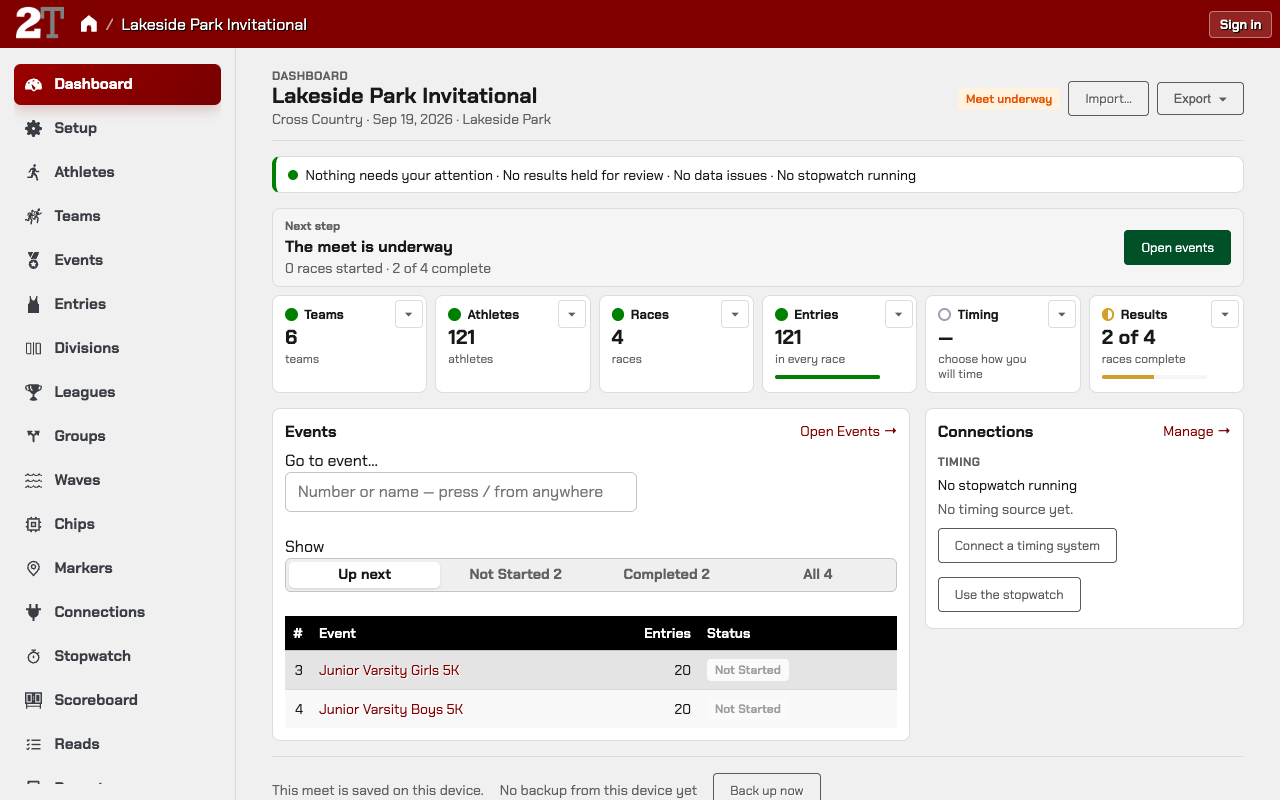Expand the Teams card dropdown

pos(408,314)
